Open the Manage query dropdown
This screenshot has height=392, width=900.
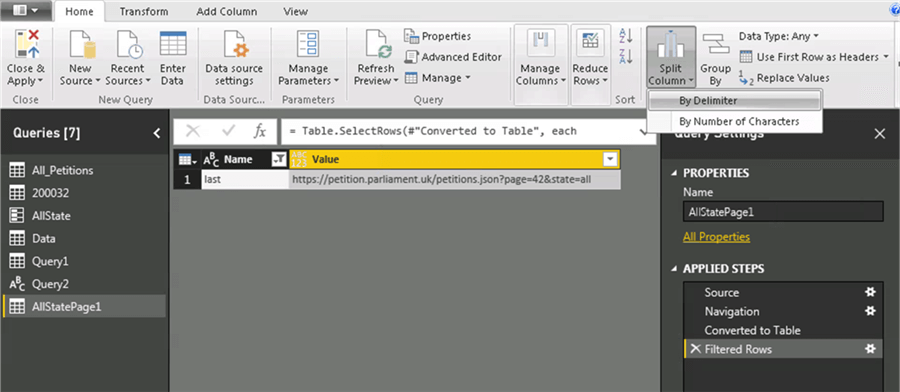coord(438,77)
